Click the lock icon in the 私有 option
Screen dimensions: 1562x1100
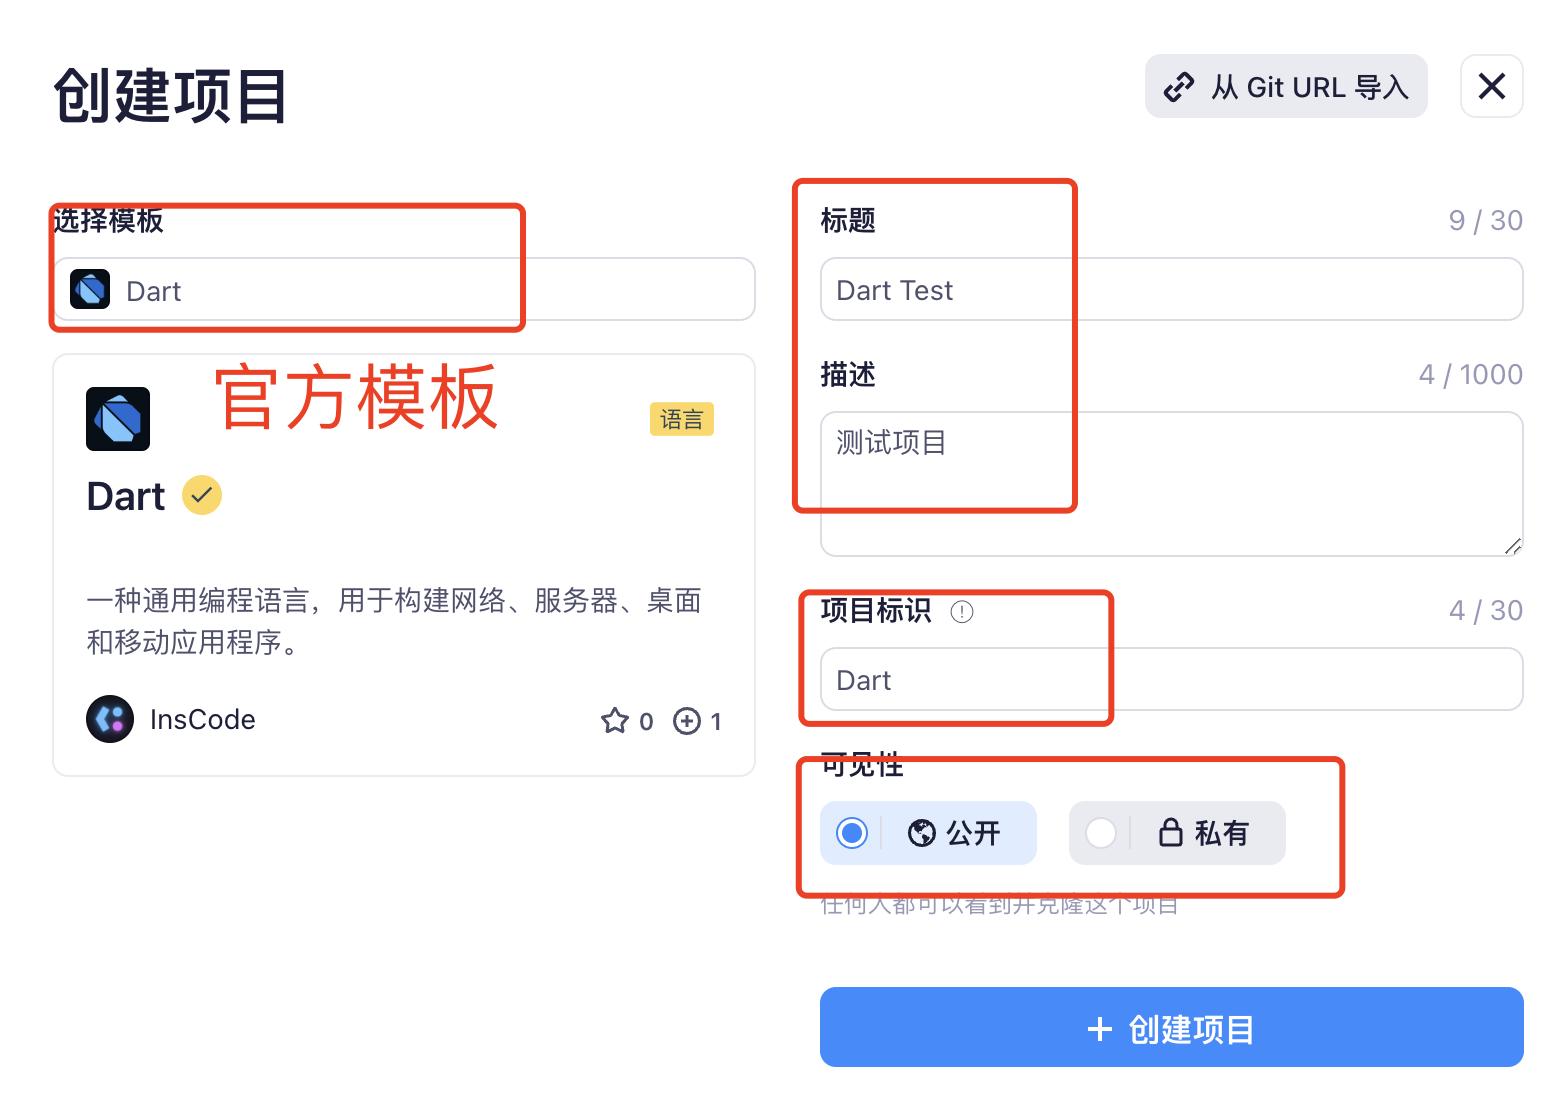(x=1171, y=832)
